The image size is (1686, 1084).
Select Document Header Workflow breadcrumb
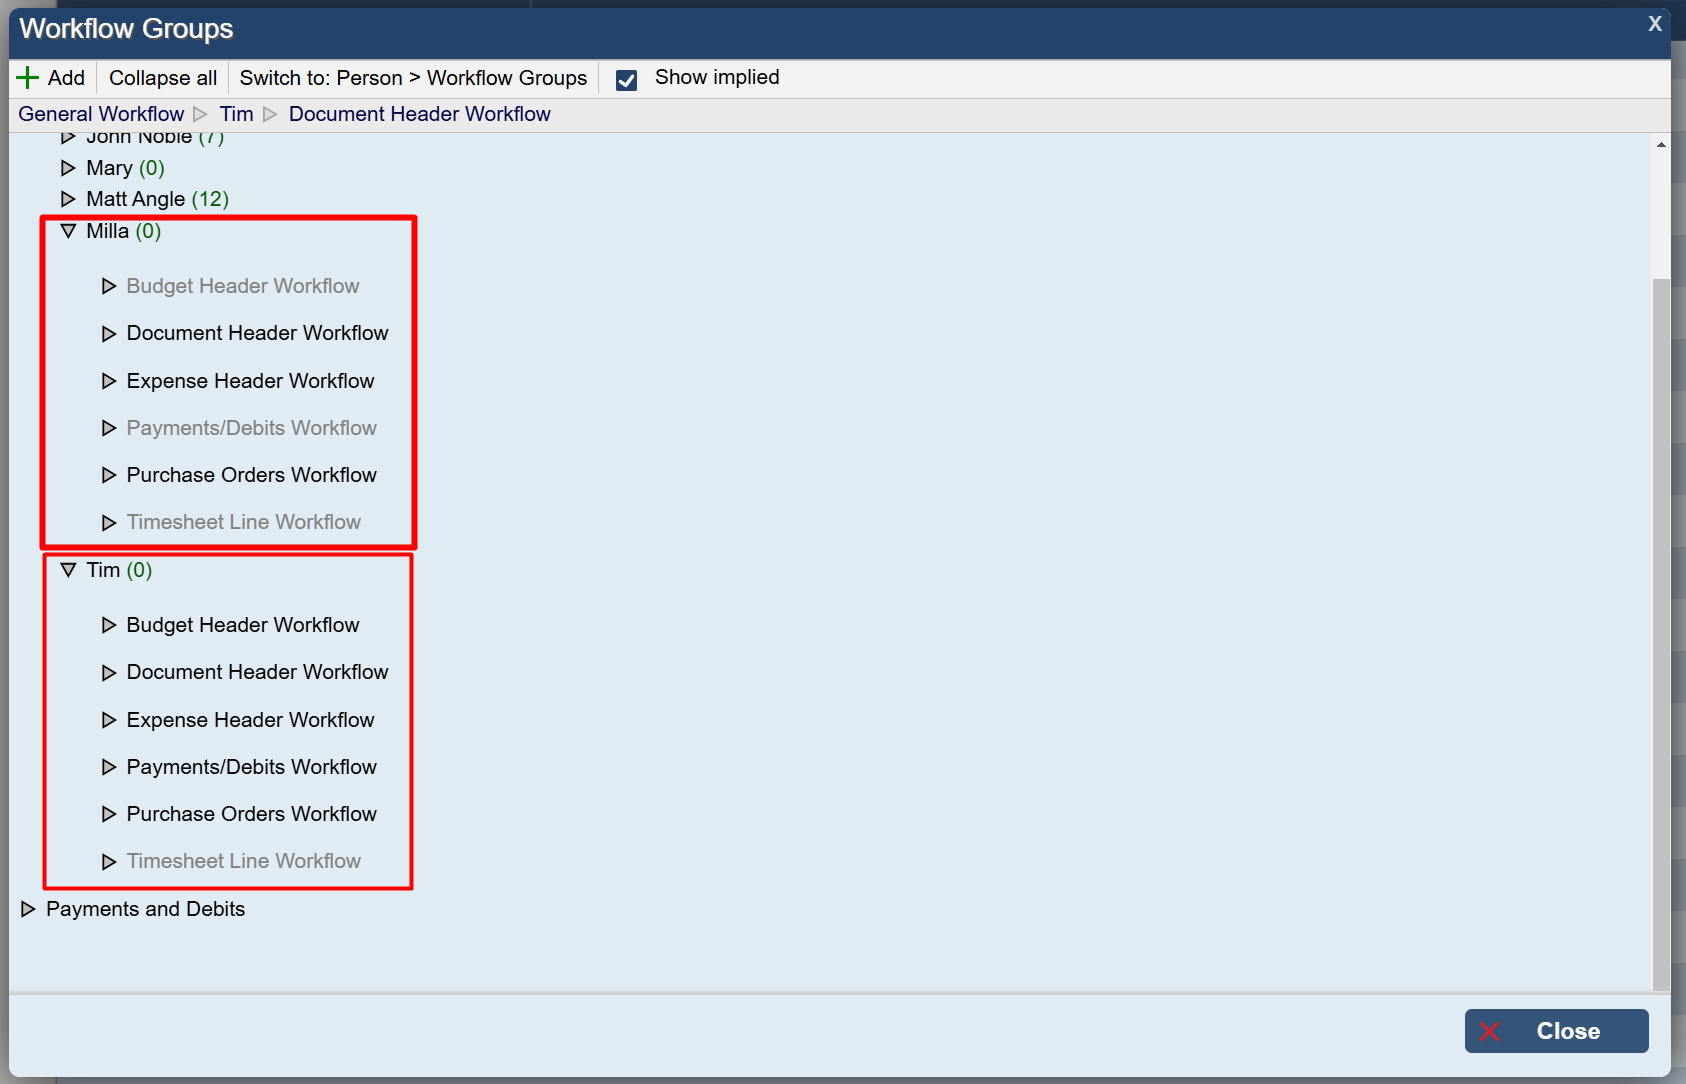(x=419, y=114)
